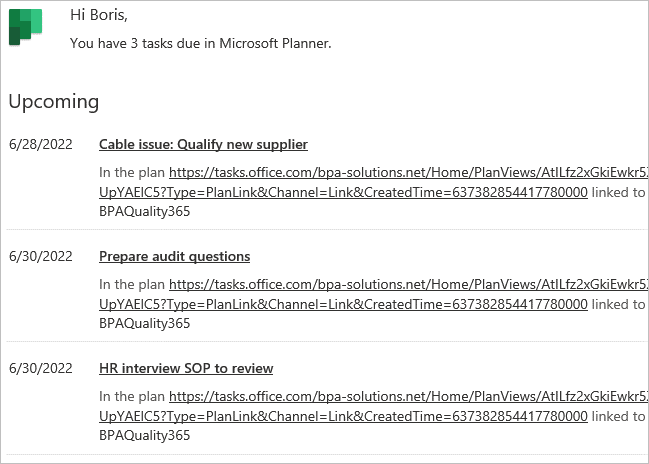Follow tasks.office.com plan URL under Cable issue task
649x464 pixels.
point(409,173)
